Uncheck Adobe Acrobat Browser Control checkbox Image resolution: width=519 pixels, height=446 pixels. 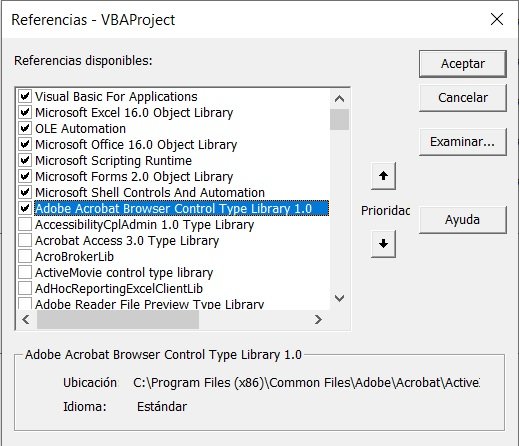click(x=25, y=209)
